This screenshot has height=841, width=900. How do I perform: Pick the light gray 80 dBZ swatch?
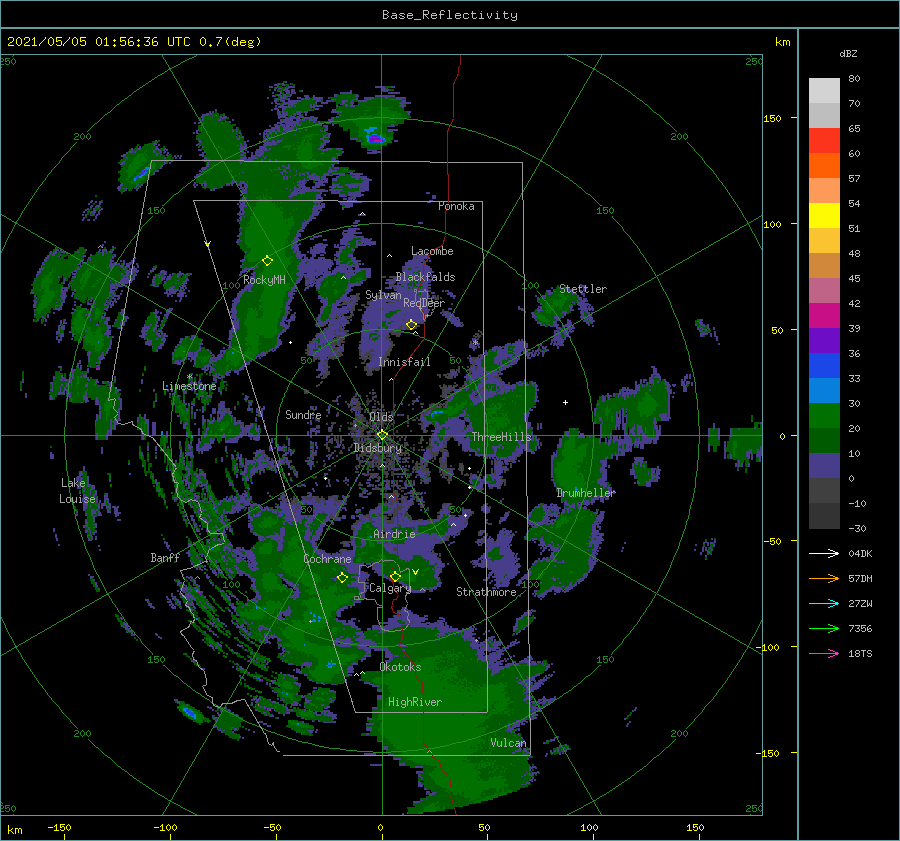(x=824, y=90)
